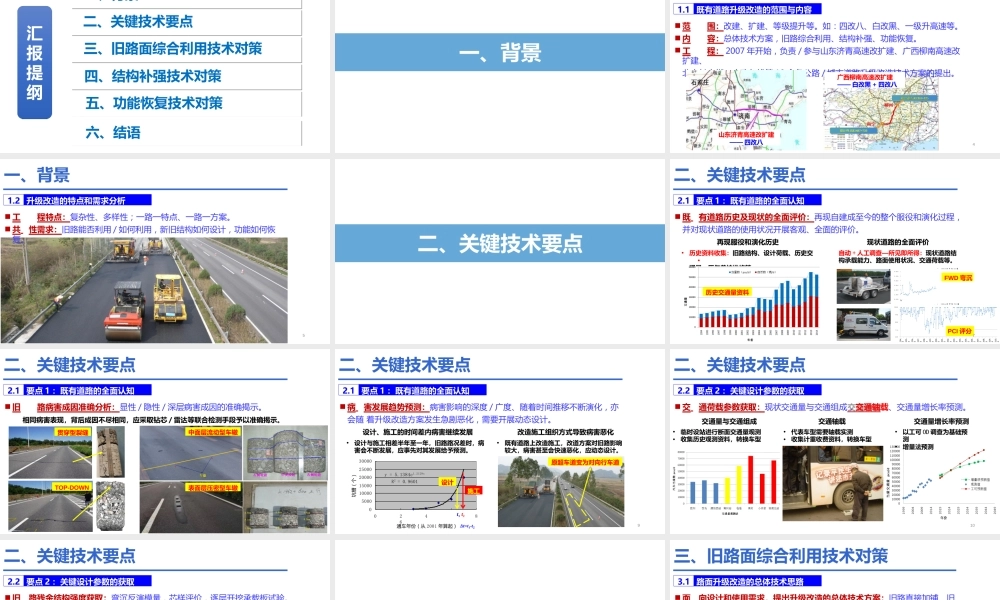Click "二、关键技术要点" in the outline list

point(138,22)
